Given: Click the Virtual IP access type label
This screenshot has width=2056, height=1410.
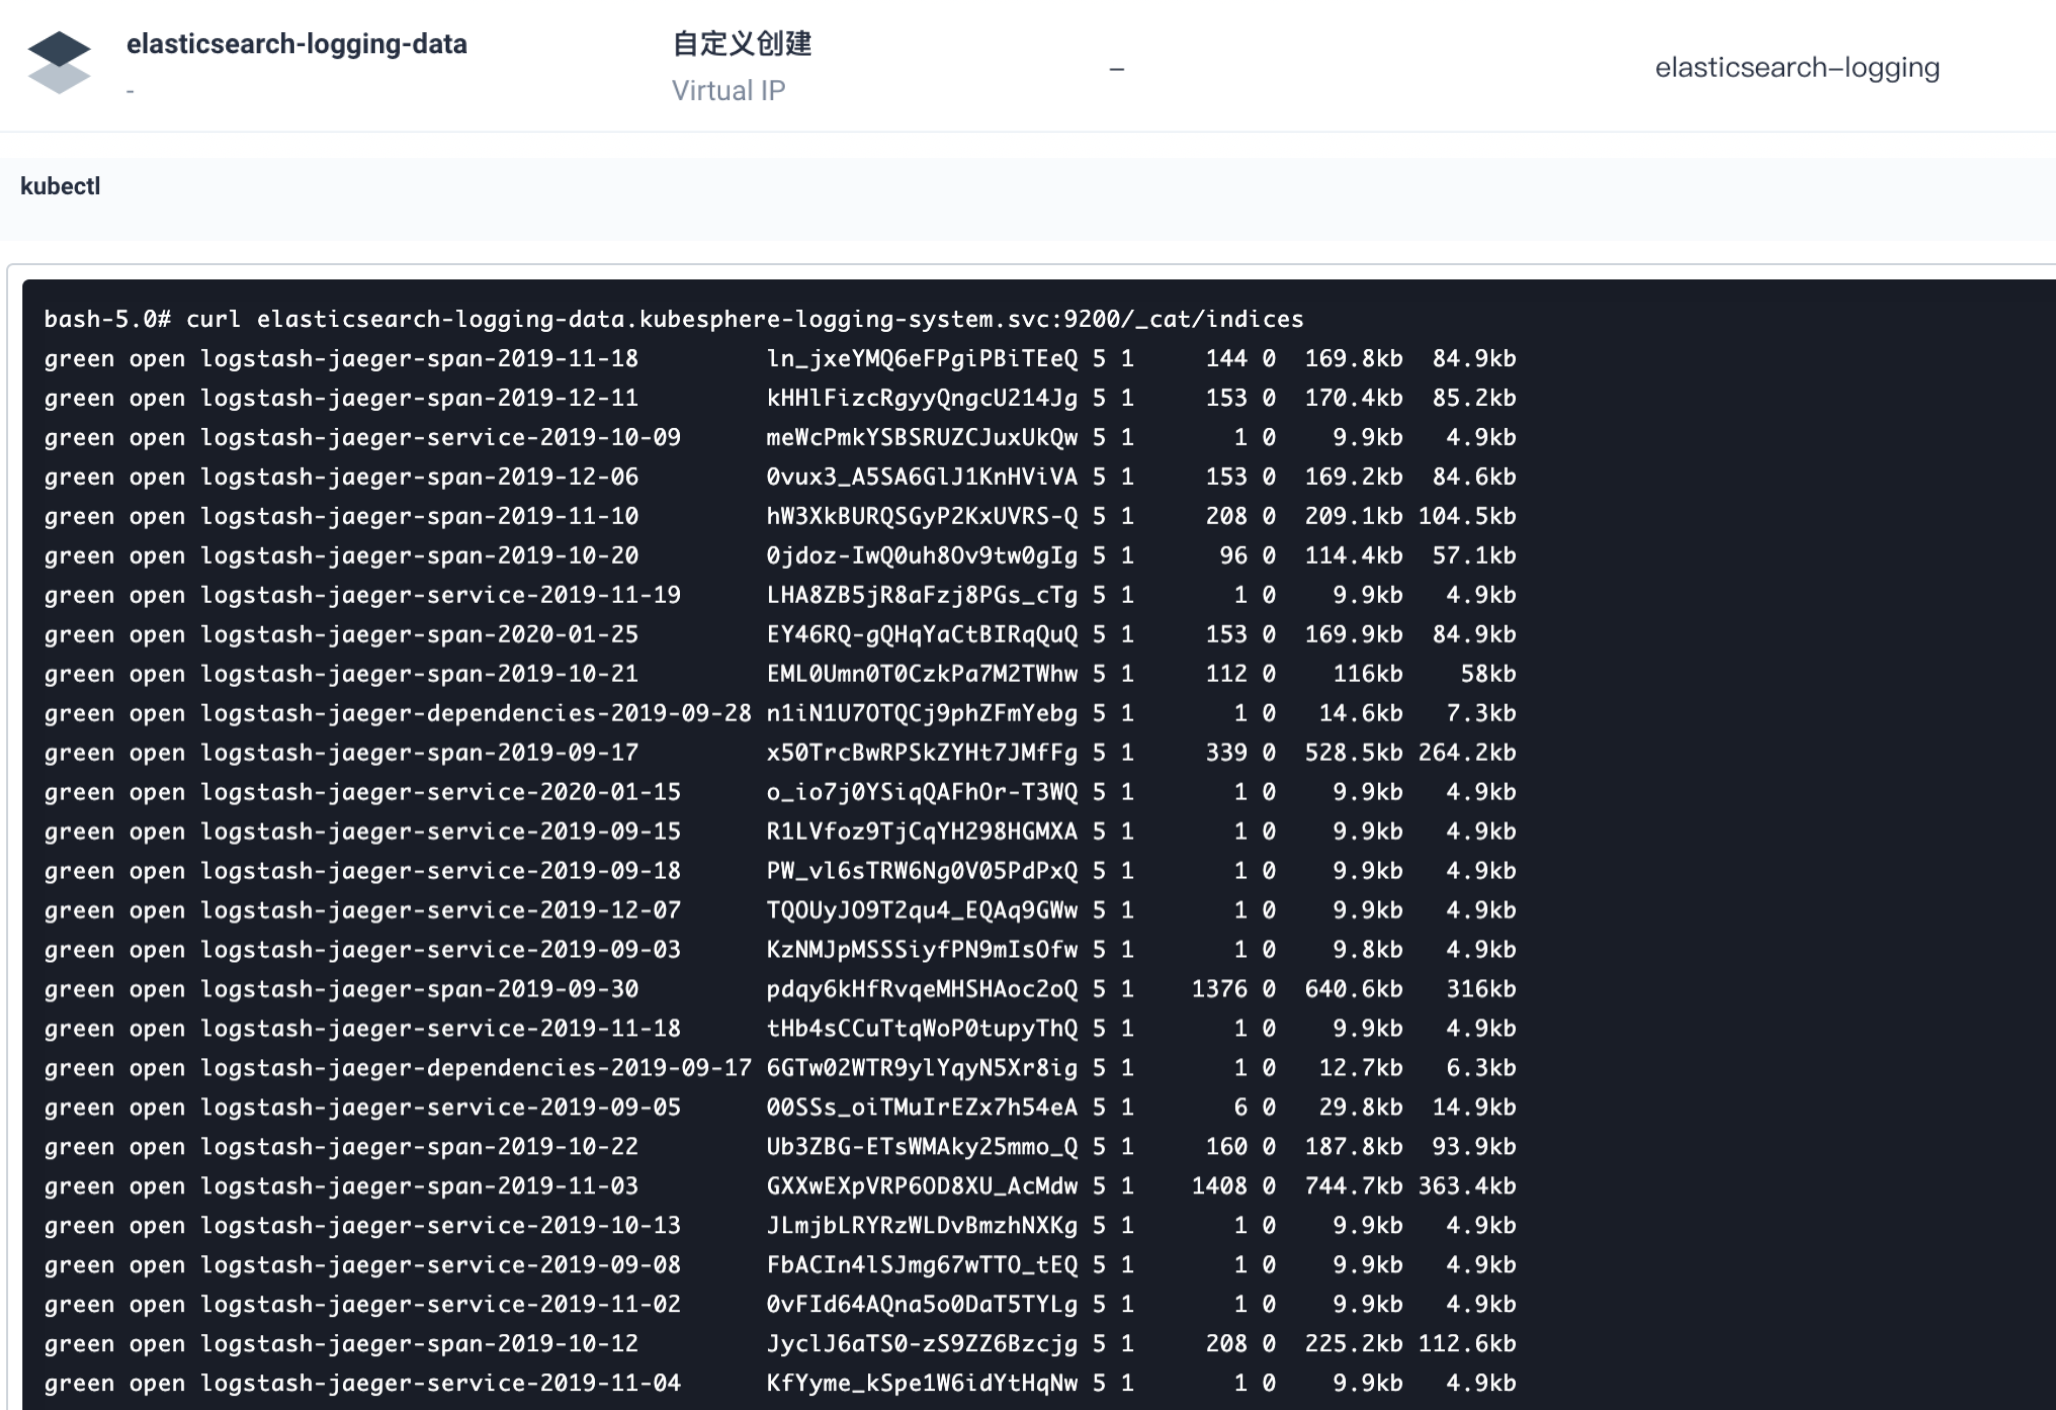Looking at the screenshot, I should [x=727, y=91].
